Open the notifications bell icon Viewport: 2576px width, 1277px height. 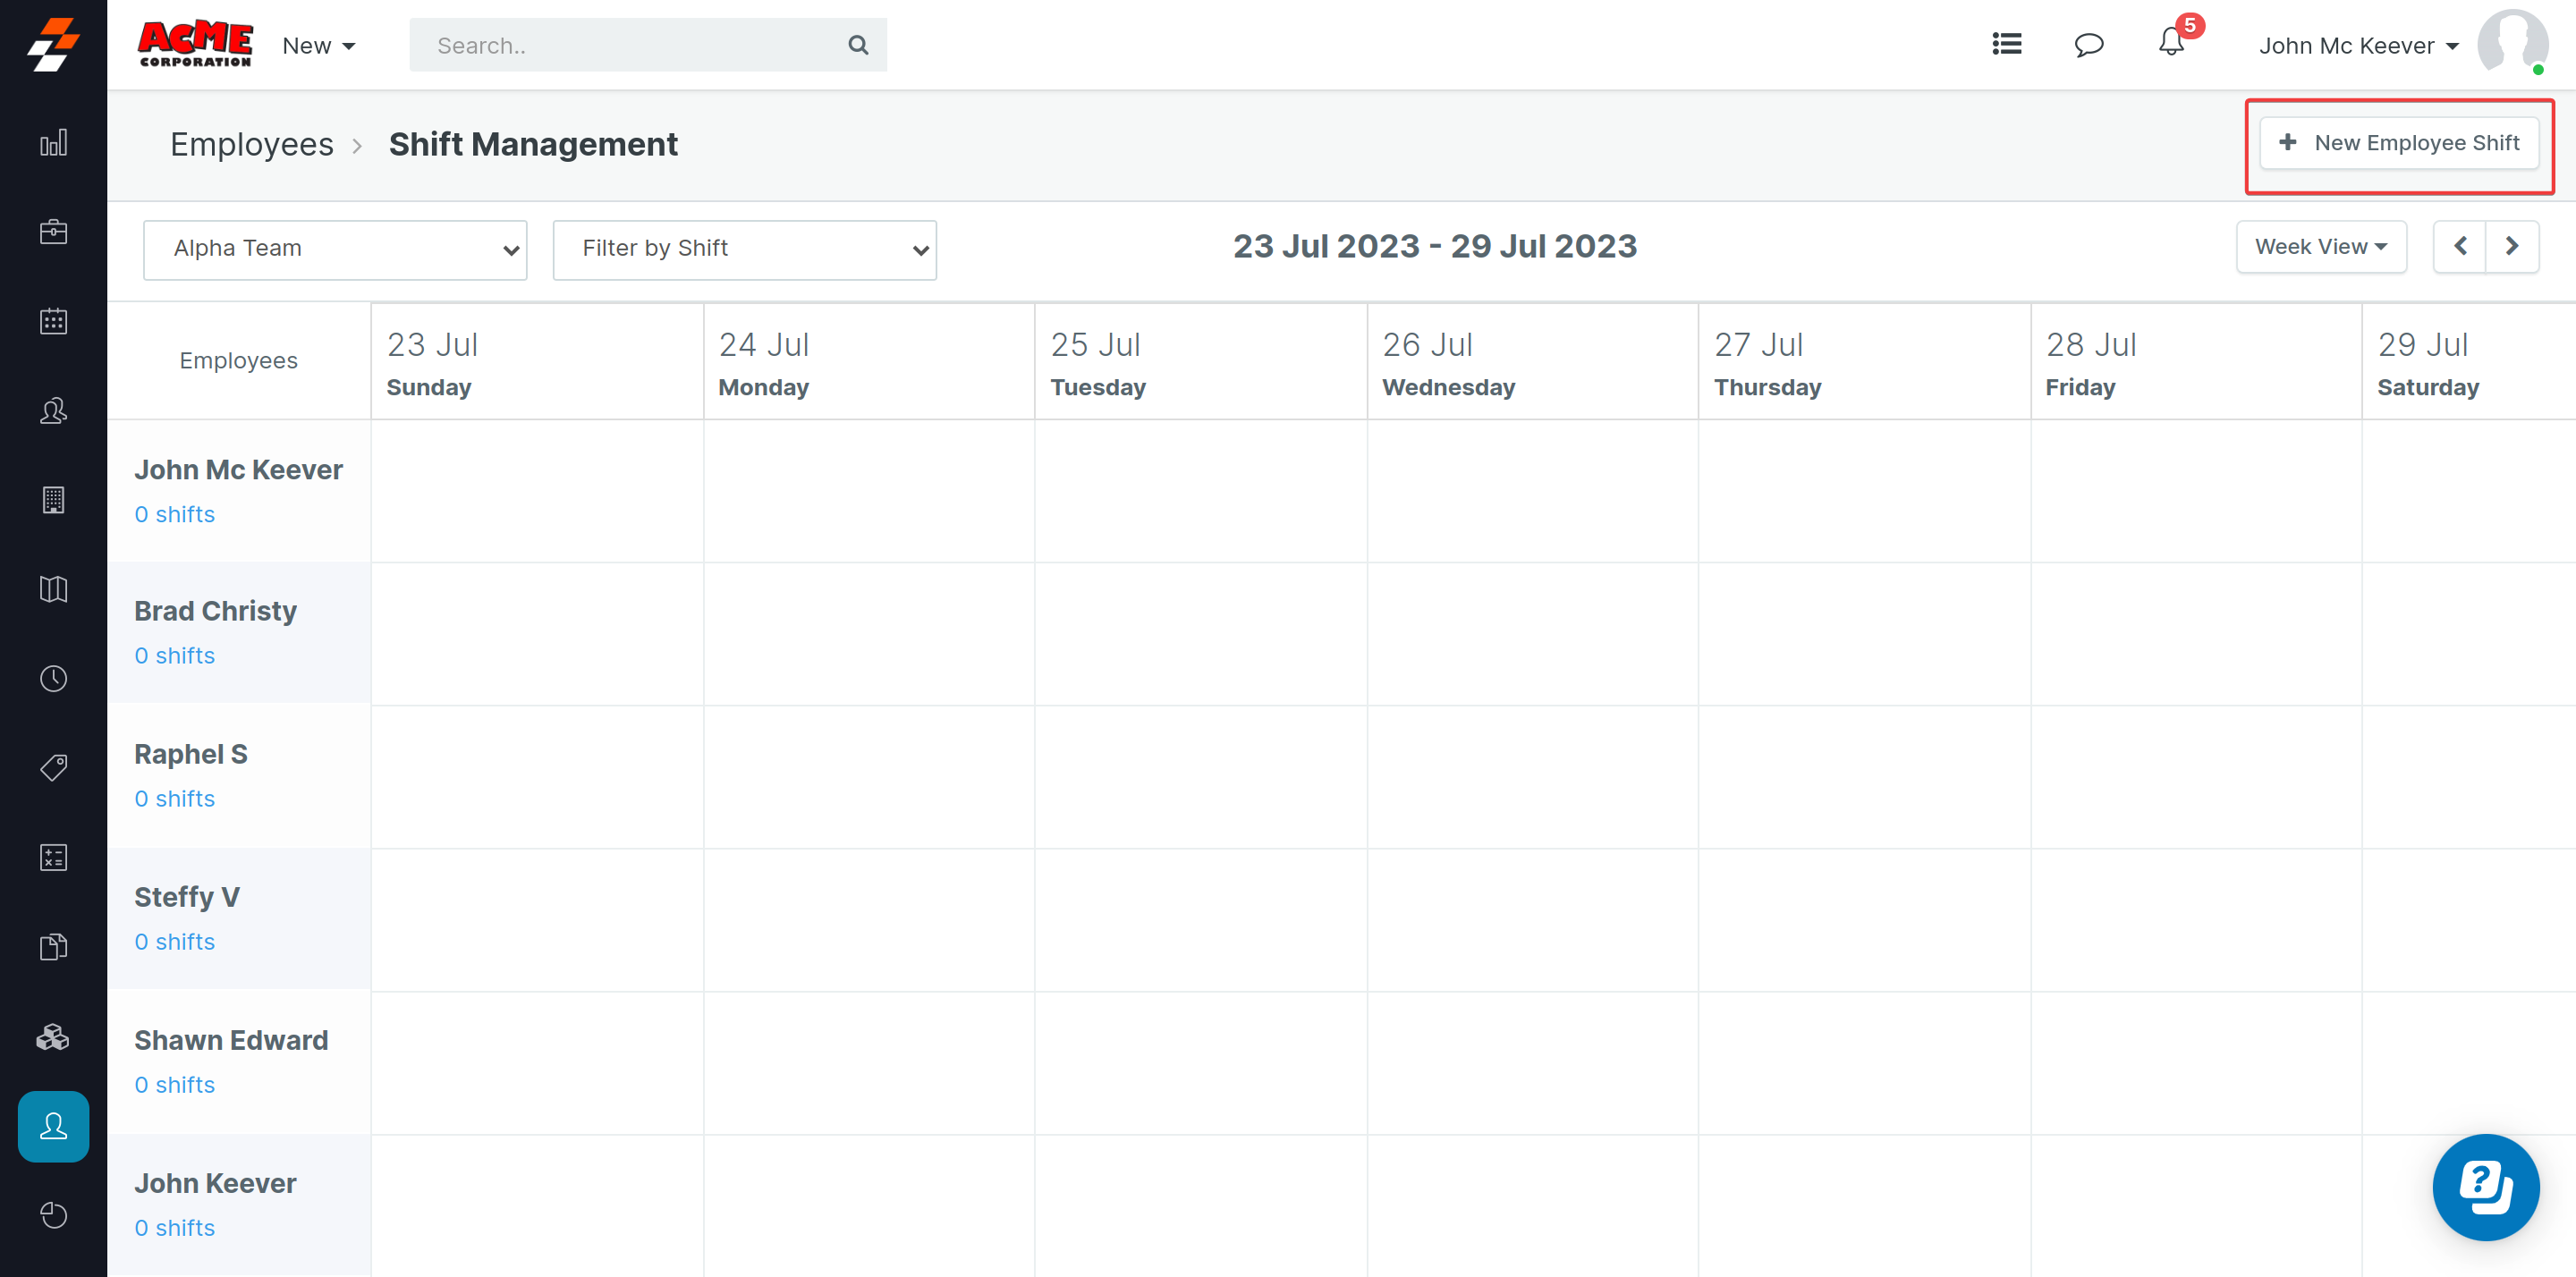[x=2170, y=44]
